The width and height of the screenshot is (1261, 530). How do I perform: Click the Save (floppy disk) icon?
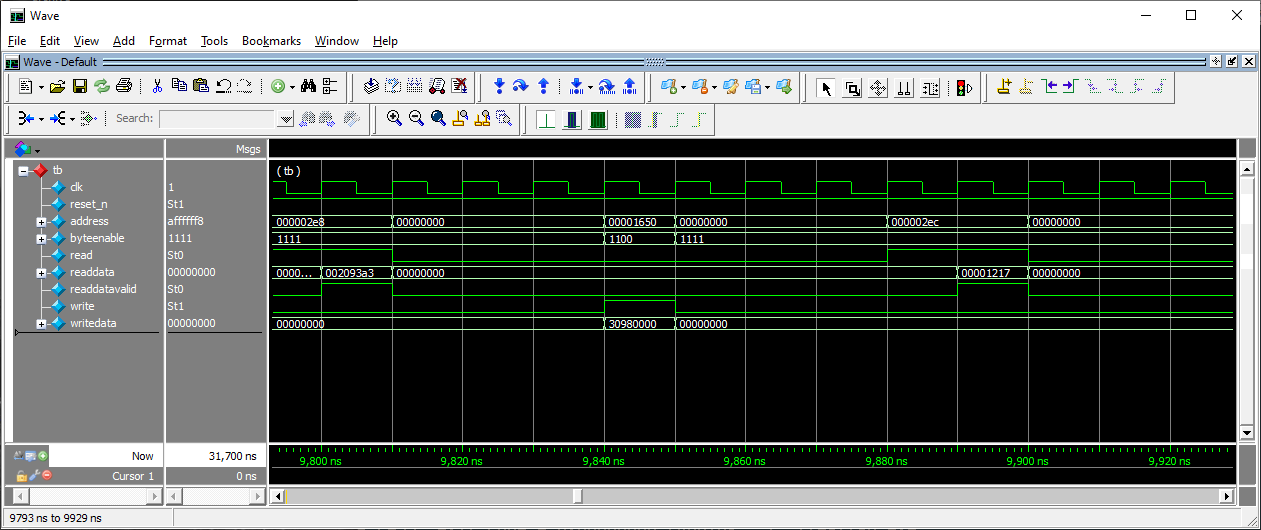pyautogui.click(x=80, y=87)
